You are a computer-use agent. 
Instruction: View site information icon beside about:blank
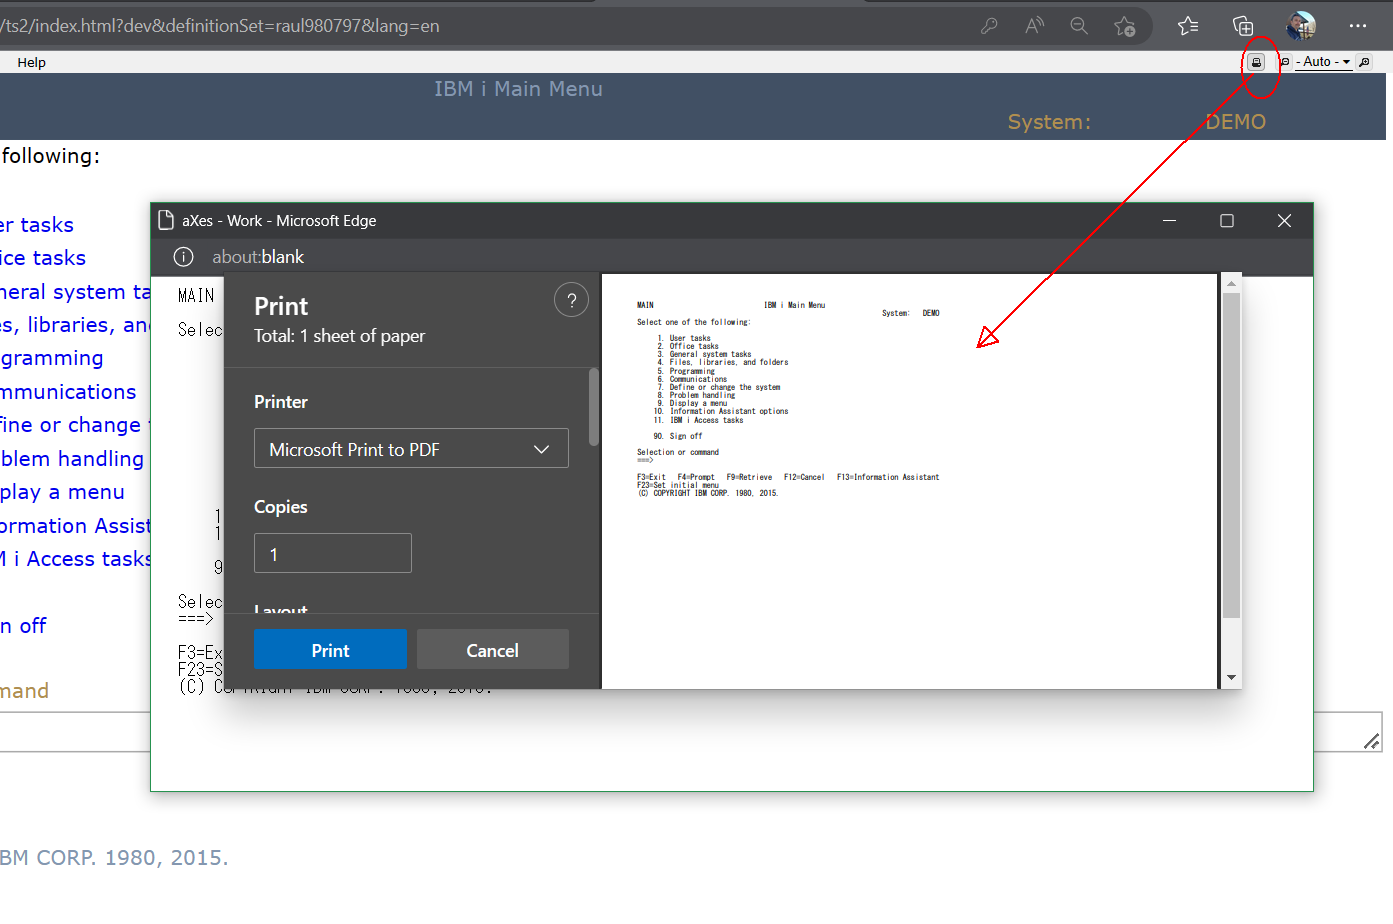click(184, 257)
